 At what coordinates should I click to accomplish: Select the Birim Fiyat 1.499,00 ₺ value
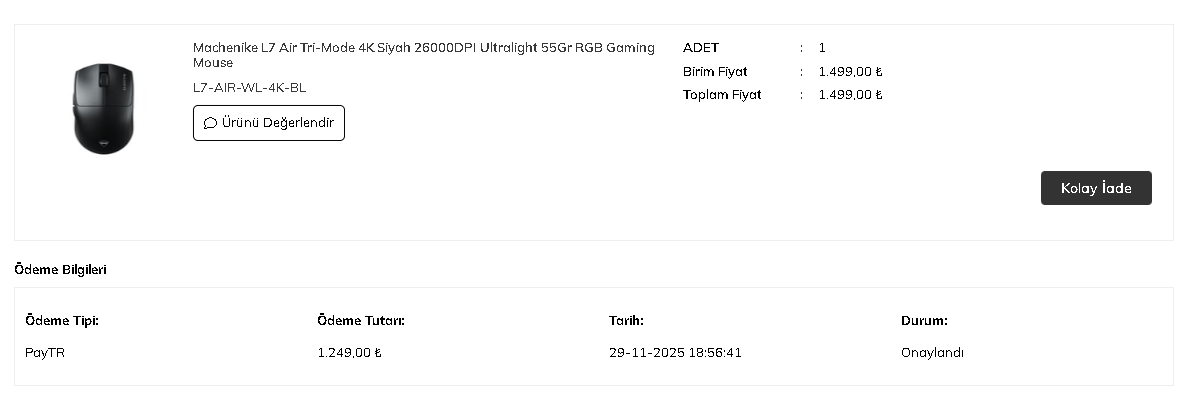click(x=850, y=72)
